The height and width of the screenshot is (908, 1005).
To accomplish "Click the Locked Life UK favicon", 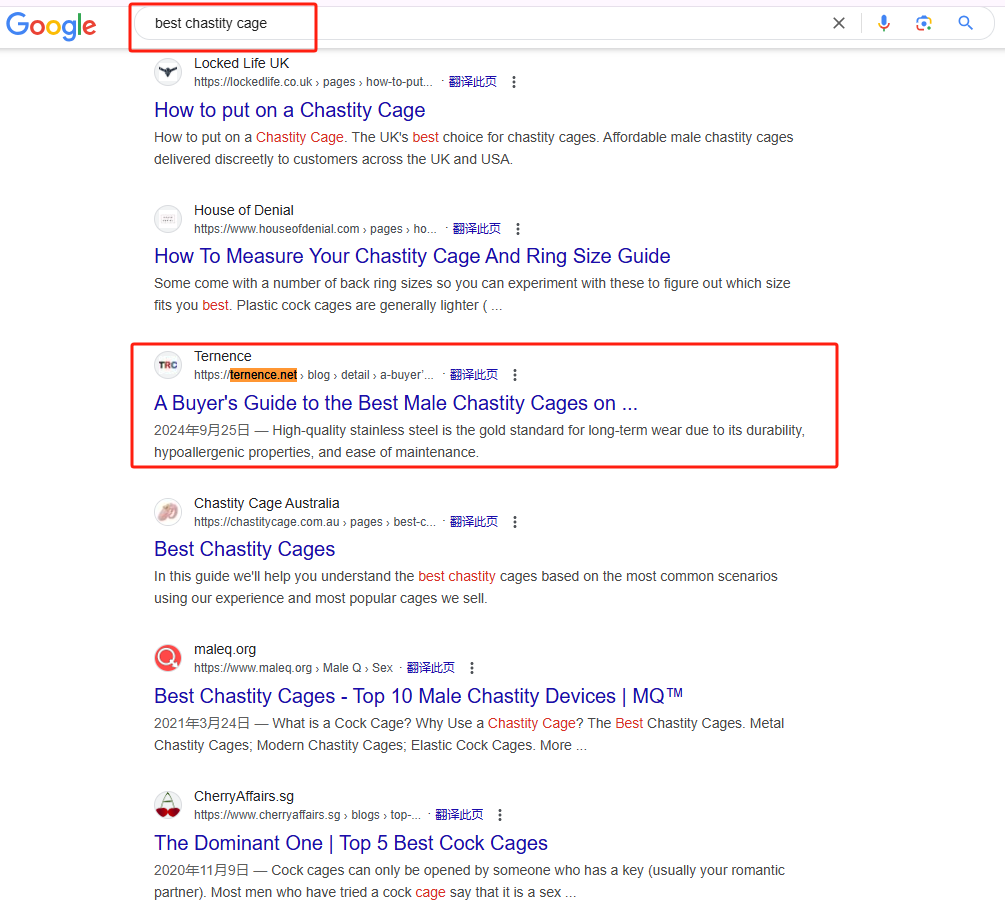I will point(168,72).
